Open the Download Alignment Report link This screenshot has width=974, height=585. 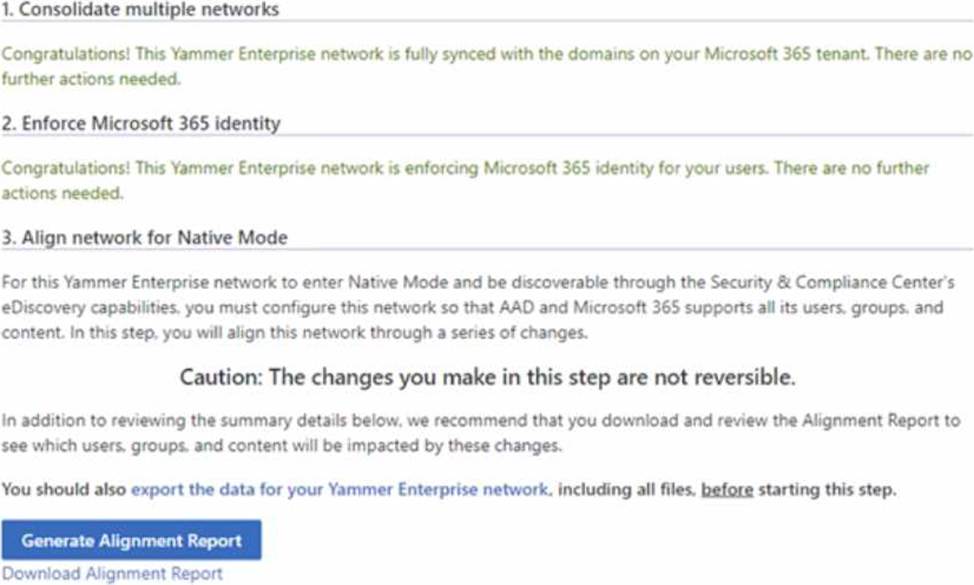(x=112, y=574)
